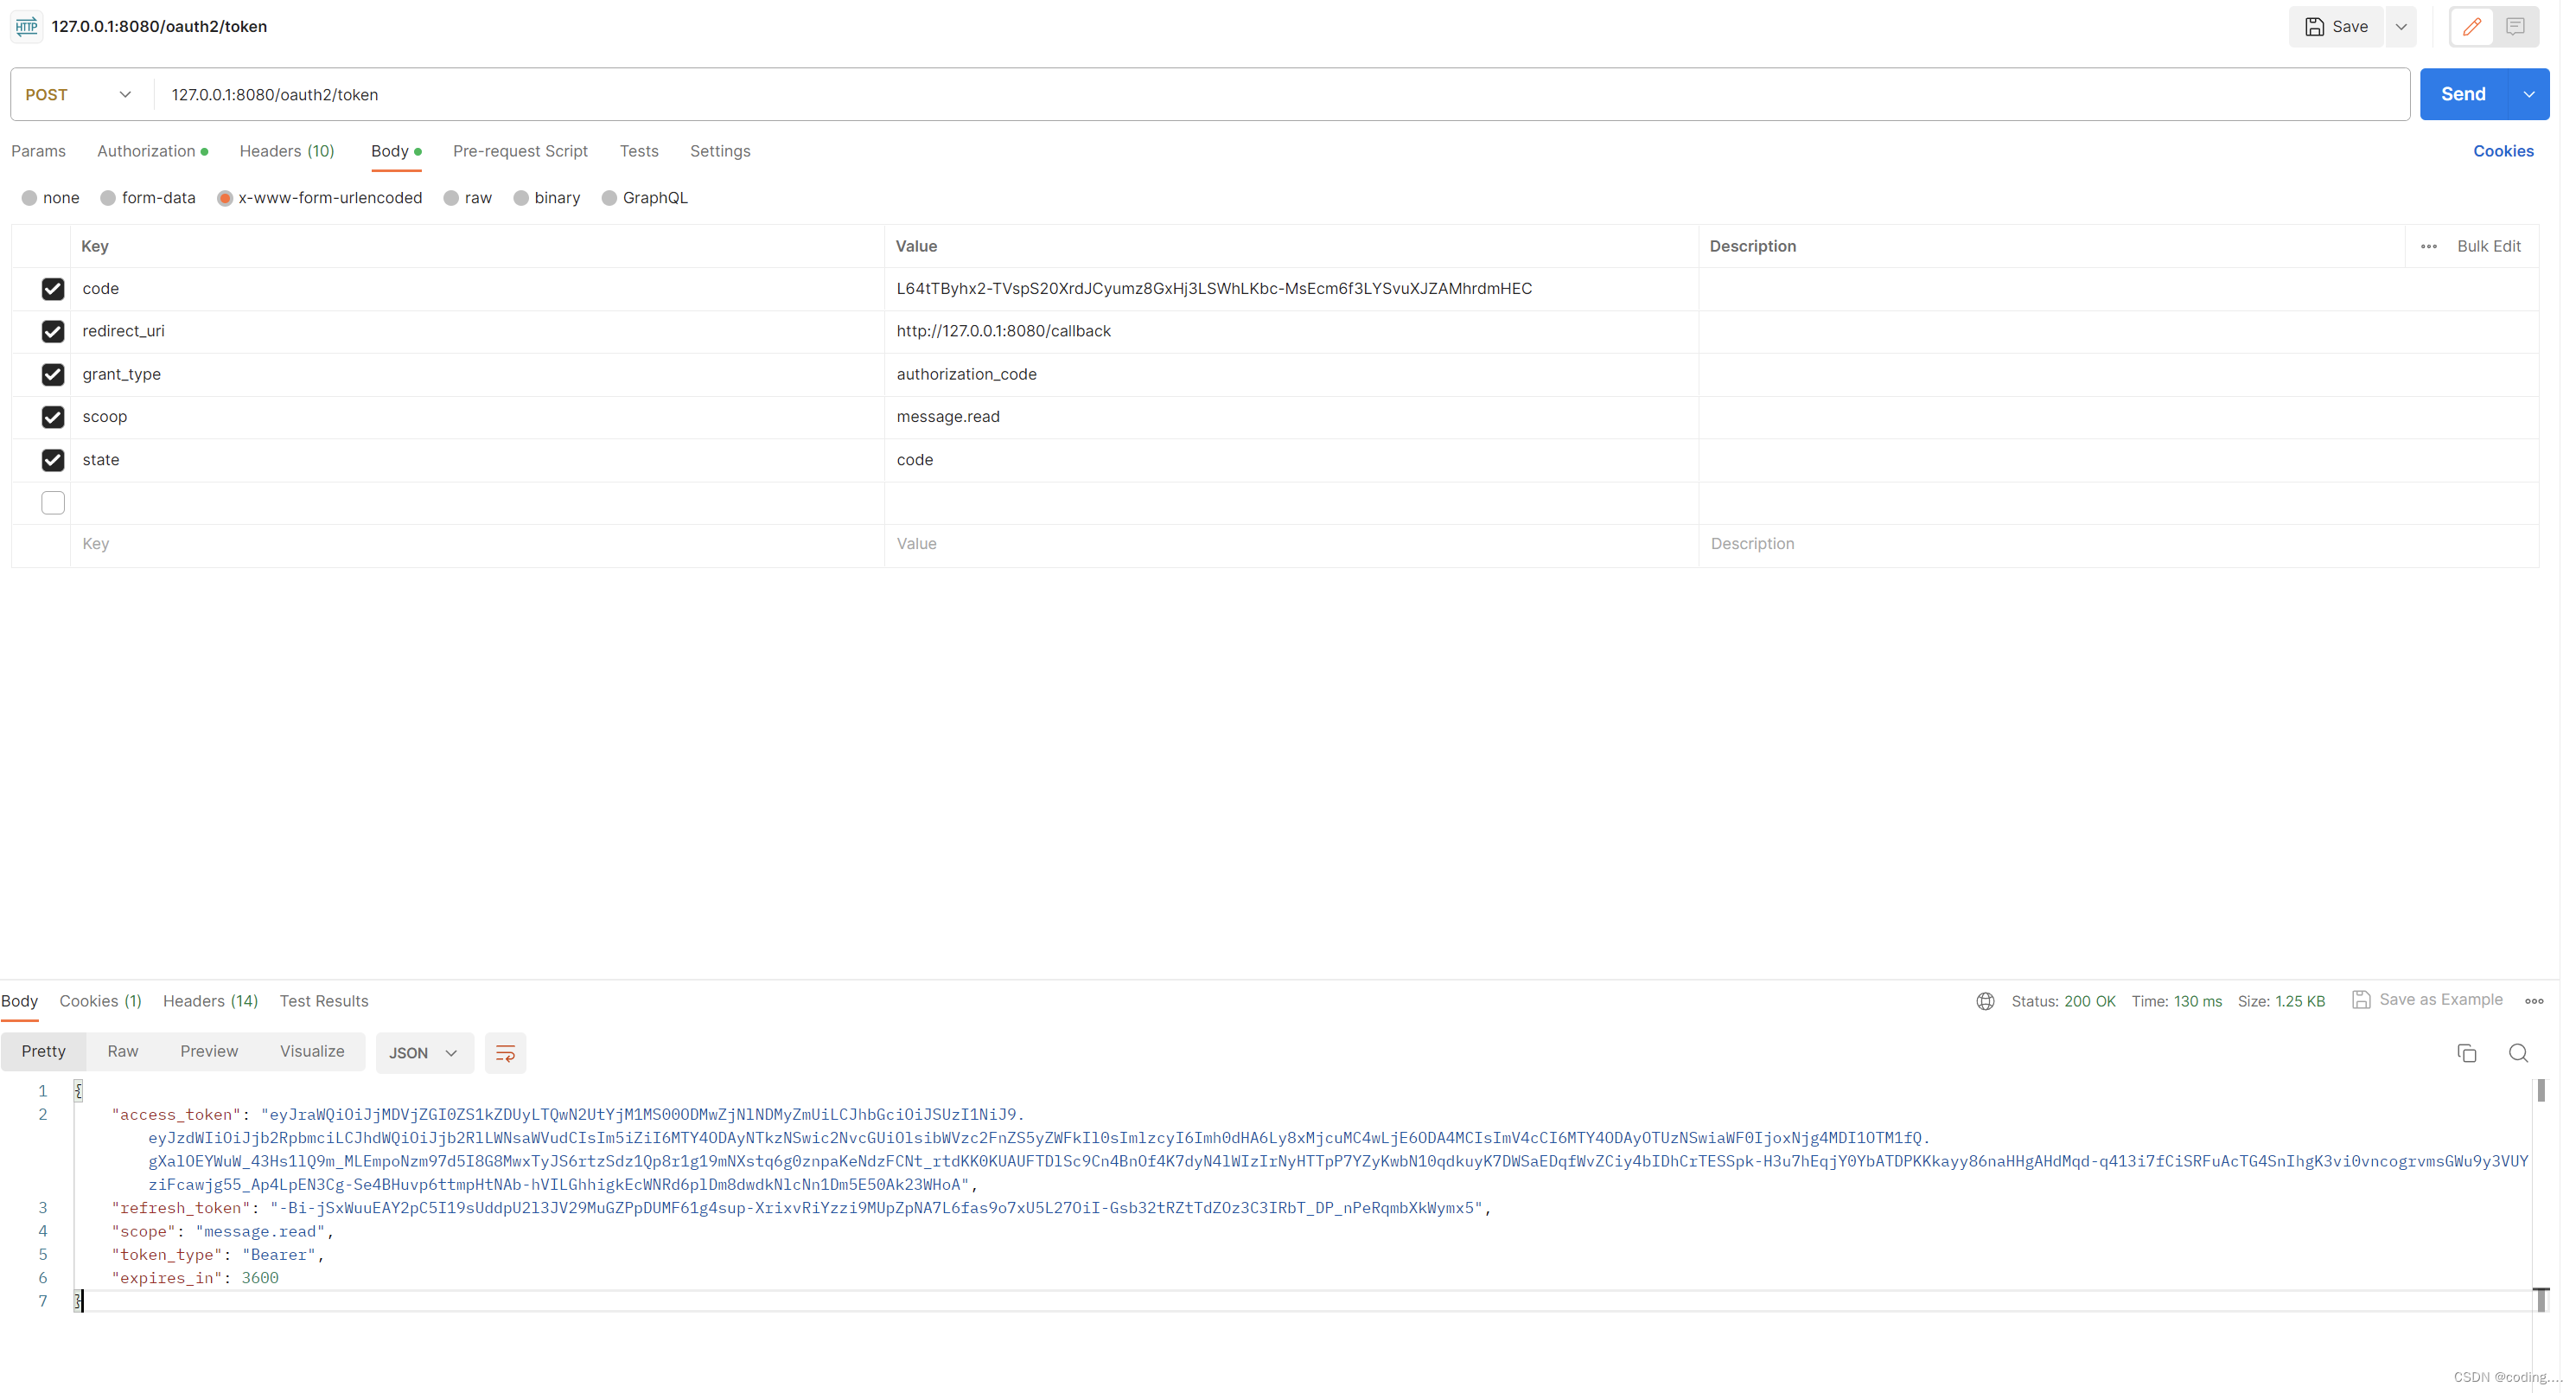Click the Time 130 ms text
The width and height of the screenshot is (2576, 1393).
pos(2176,1001)
